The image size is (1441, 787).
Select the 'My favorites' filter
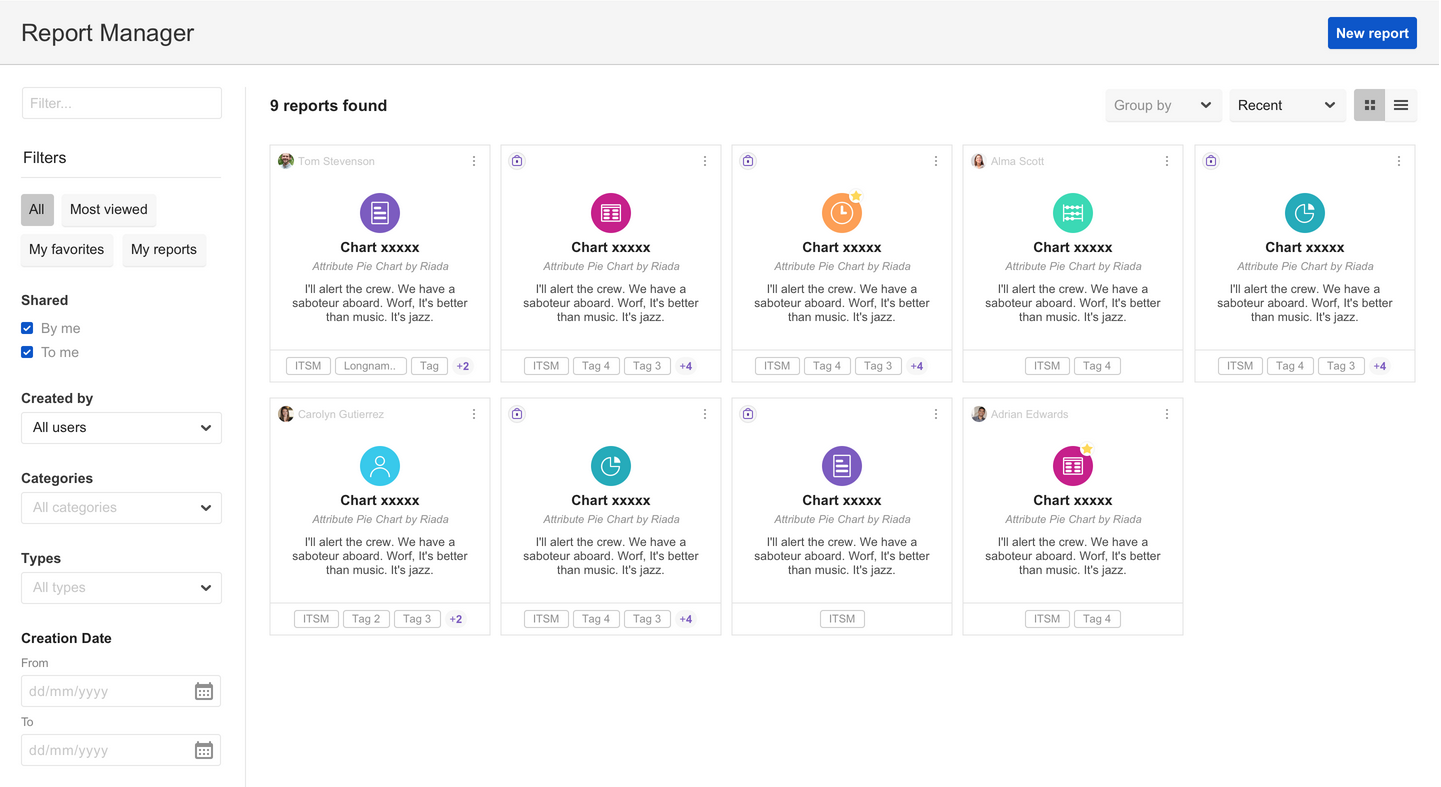(66, 249)
